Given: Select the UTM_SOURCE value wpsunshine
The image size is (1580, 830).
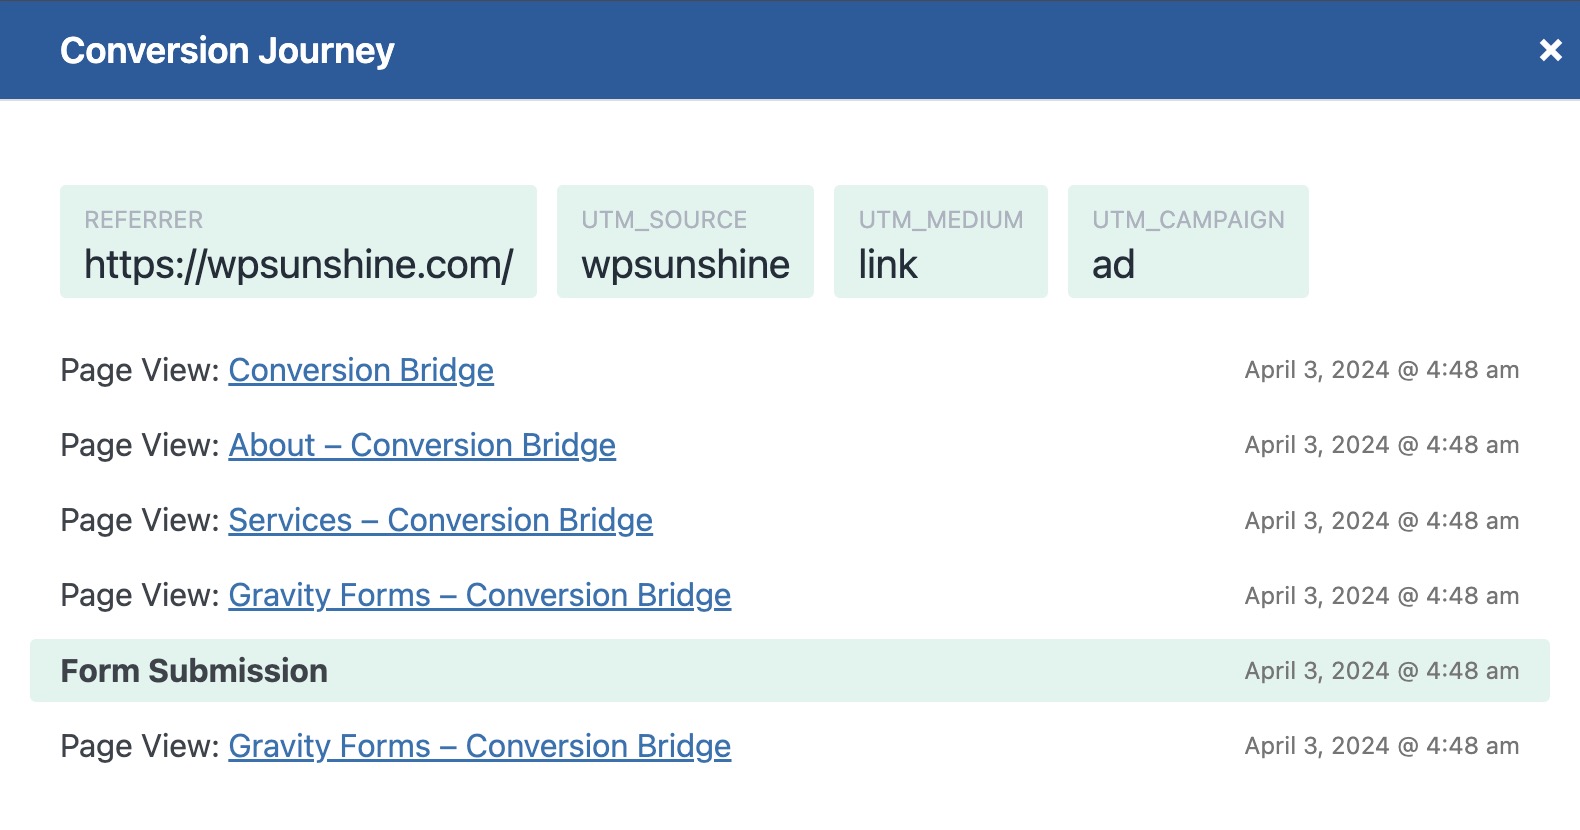Looking at the screenshot, I should 685,264.
